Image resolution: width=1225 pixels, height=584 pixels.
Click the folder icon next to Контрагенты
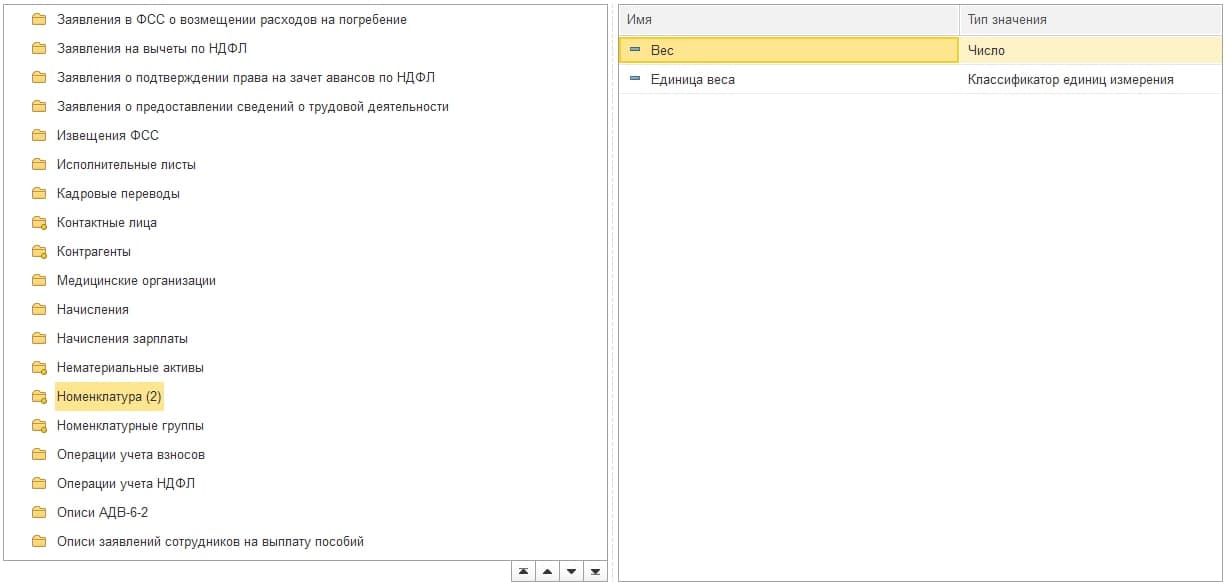tap(39, 252)
